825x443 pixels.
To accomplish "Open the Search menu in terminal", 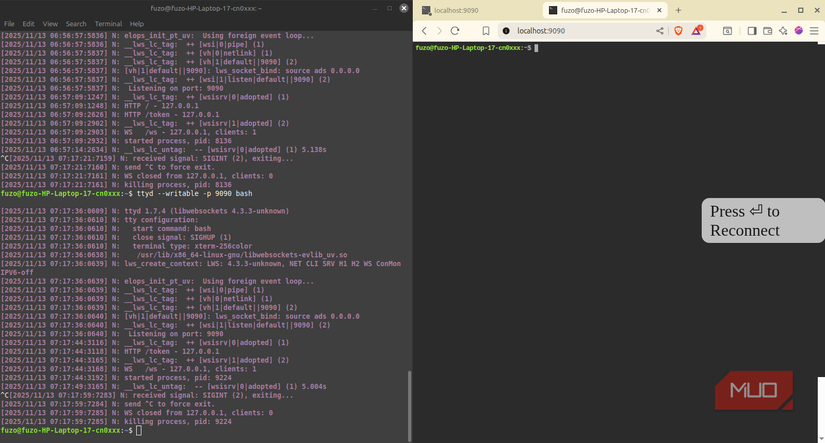I will (x=76, y=24).
